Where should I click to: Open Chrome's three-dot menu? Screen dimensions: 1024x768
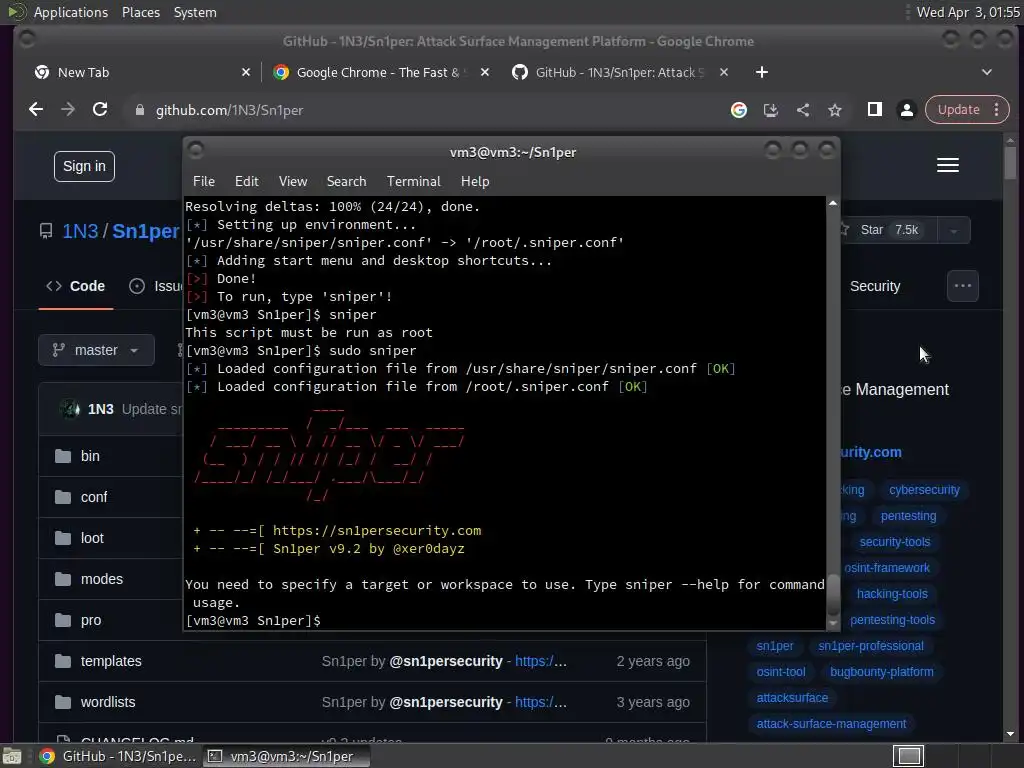[x=997, y=110]
